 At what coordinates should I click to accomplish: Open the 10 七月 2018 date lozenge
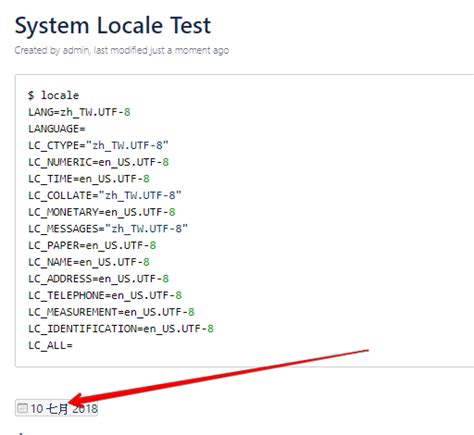(x=56, y=408)
